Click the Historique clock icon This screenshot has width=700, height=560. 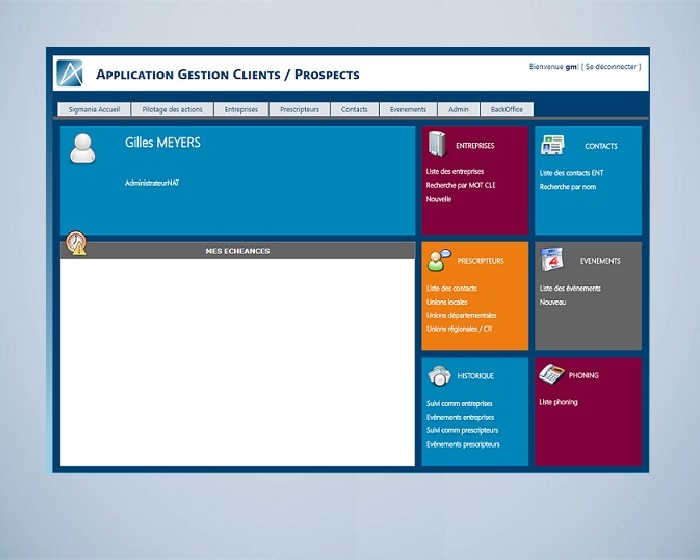(x=438, y=375)
